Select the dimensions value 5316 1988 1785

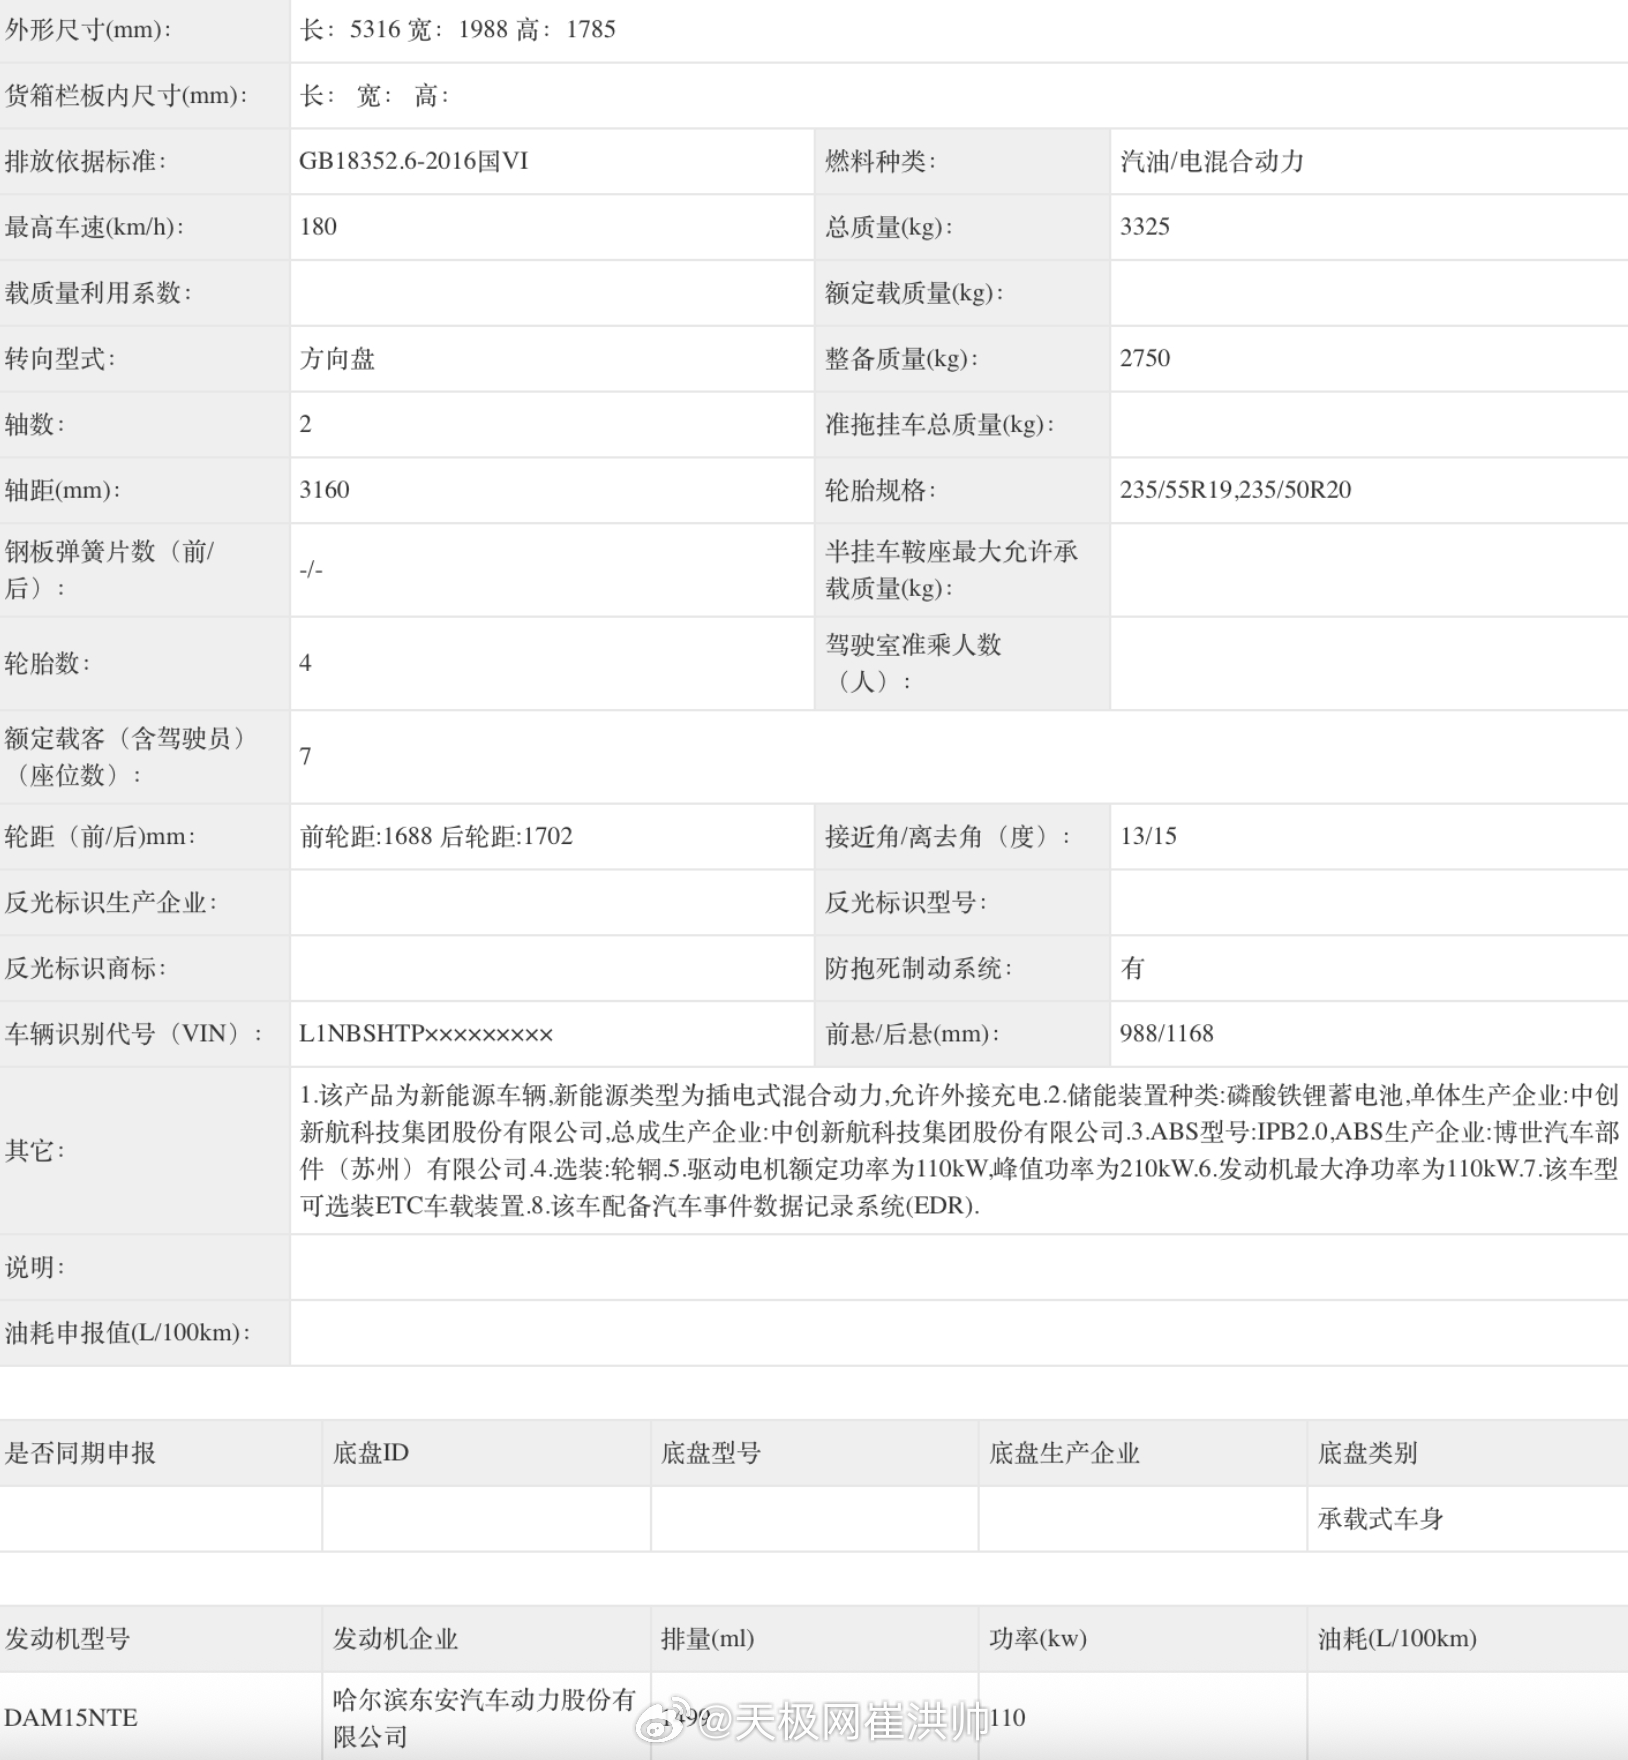point(457,30)
